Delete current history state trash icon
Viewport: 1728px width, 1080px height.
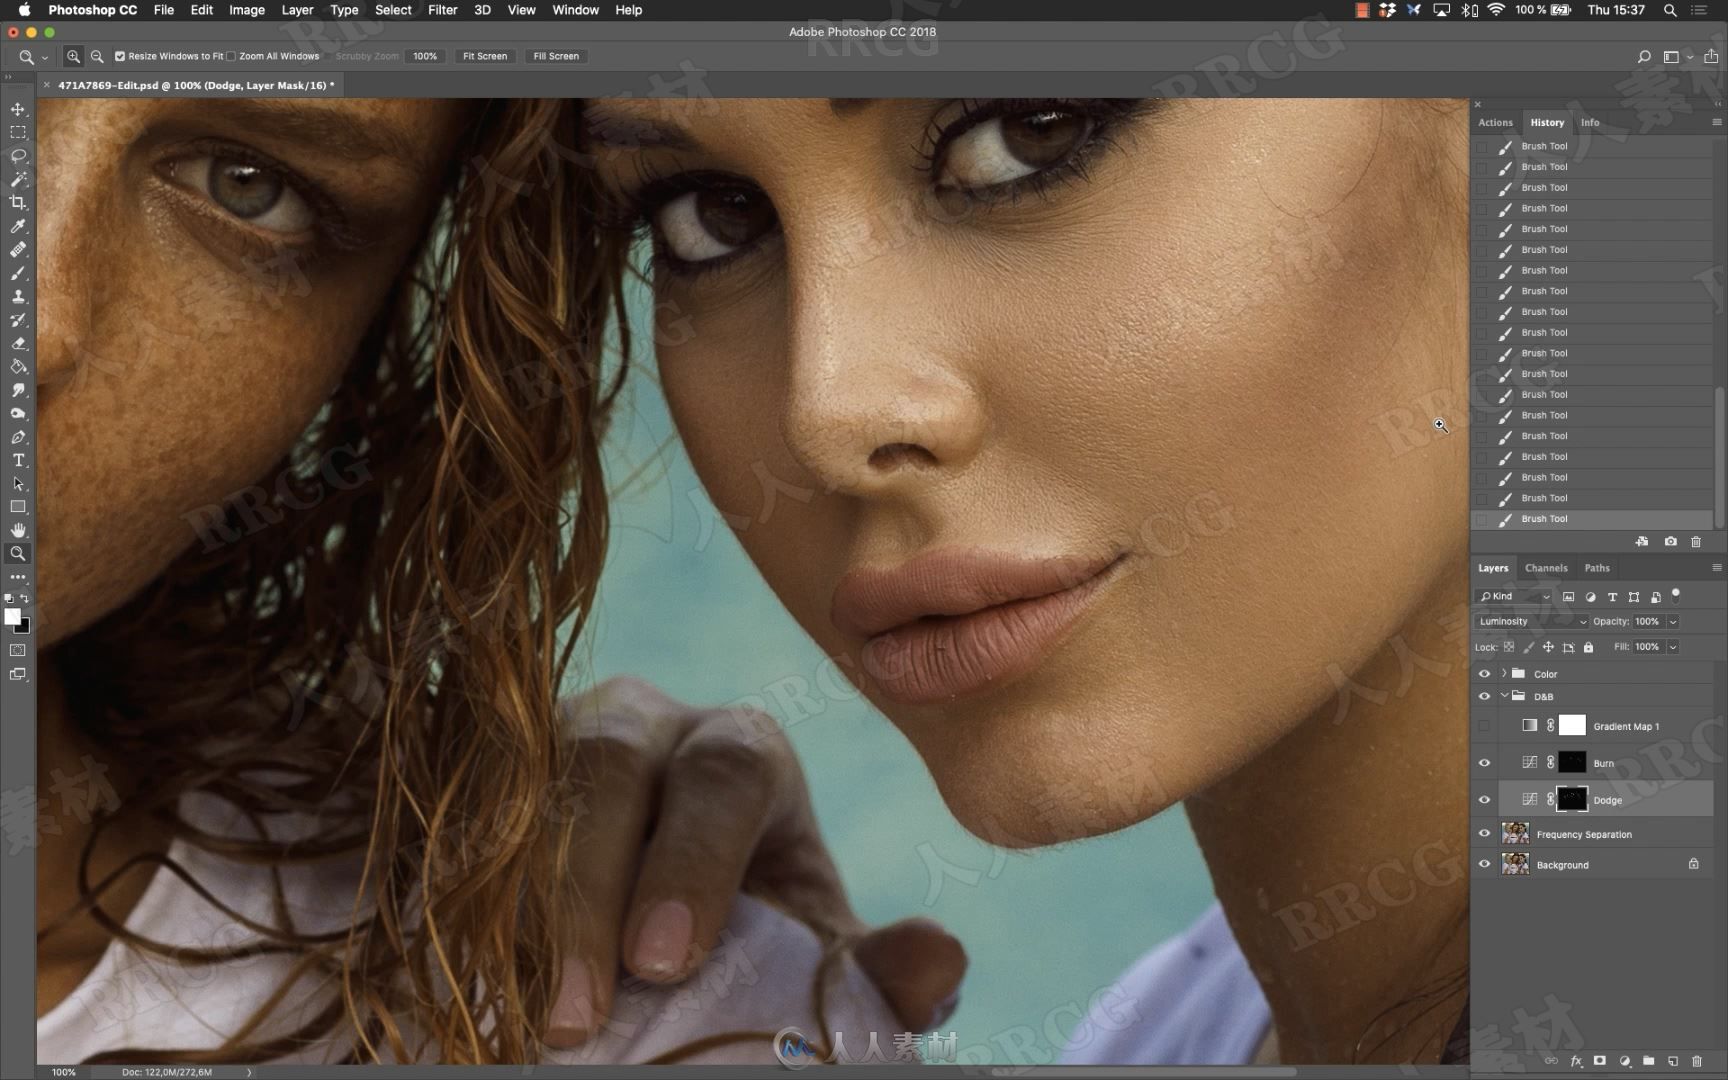coord(1696,541)
